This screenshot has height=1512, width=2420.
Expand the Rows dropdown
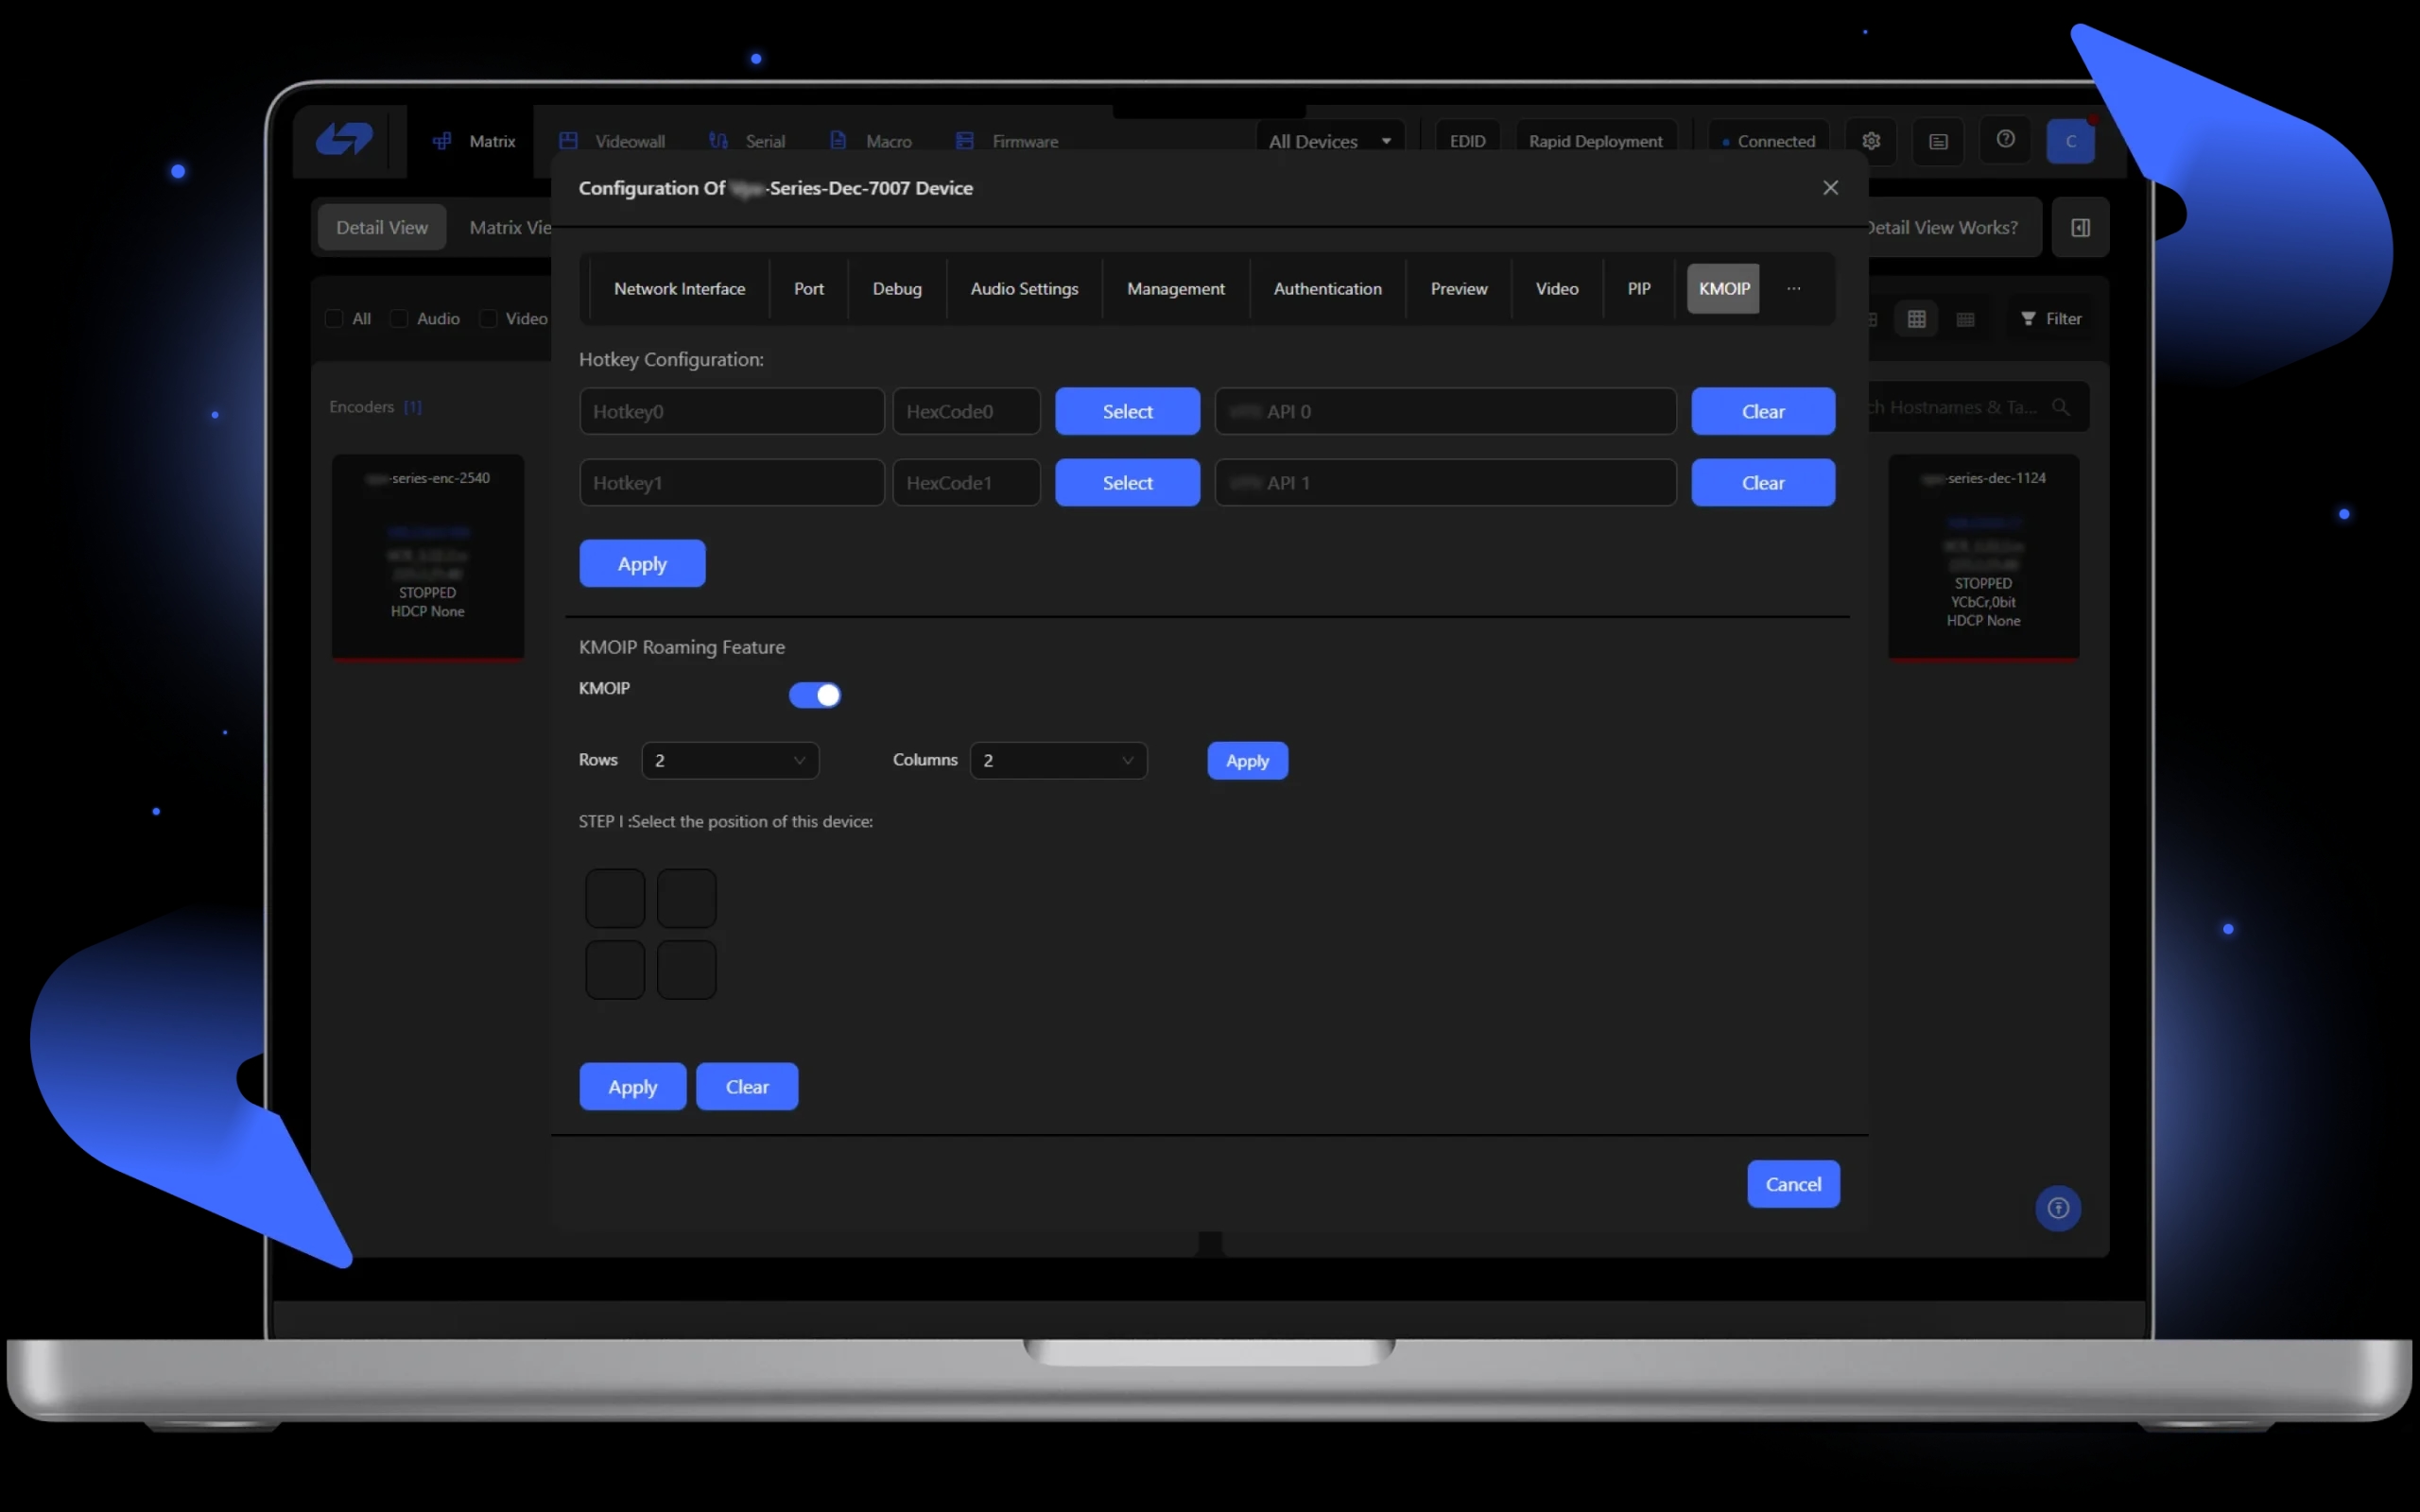tap(730, 760)
